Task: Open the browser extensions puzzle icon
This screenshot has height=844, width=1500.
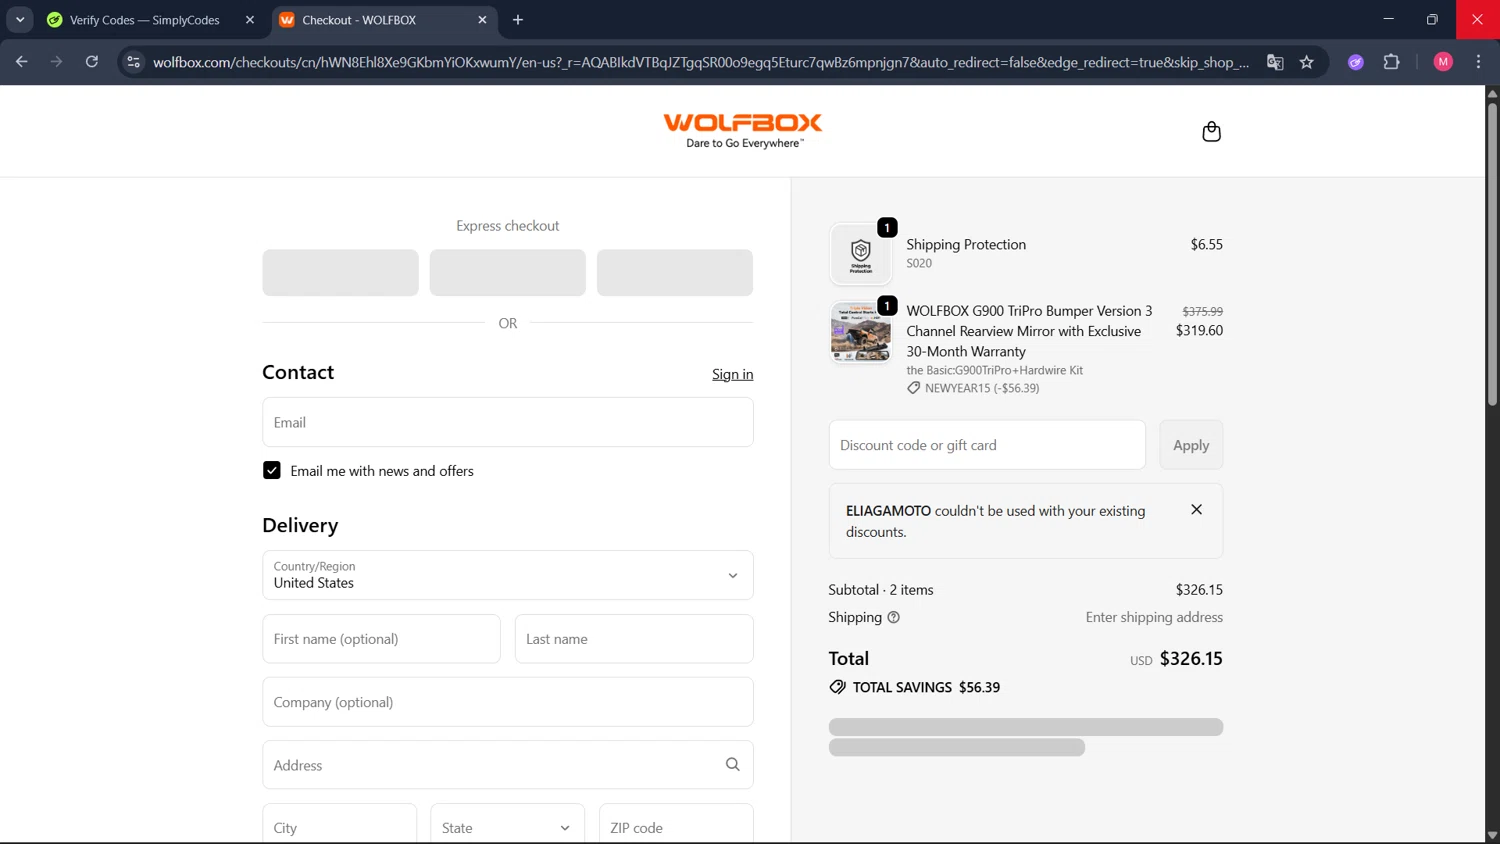Action: click(x=1391, y=62)
